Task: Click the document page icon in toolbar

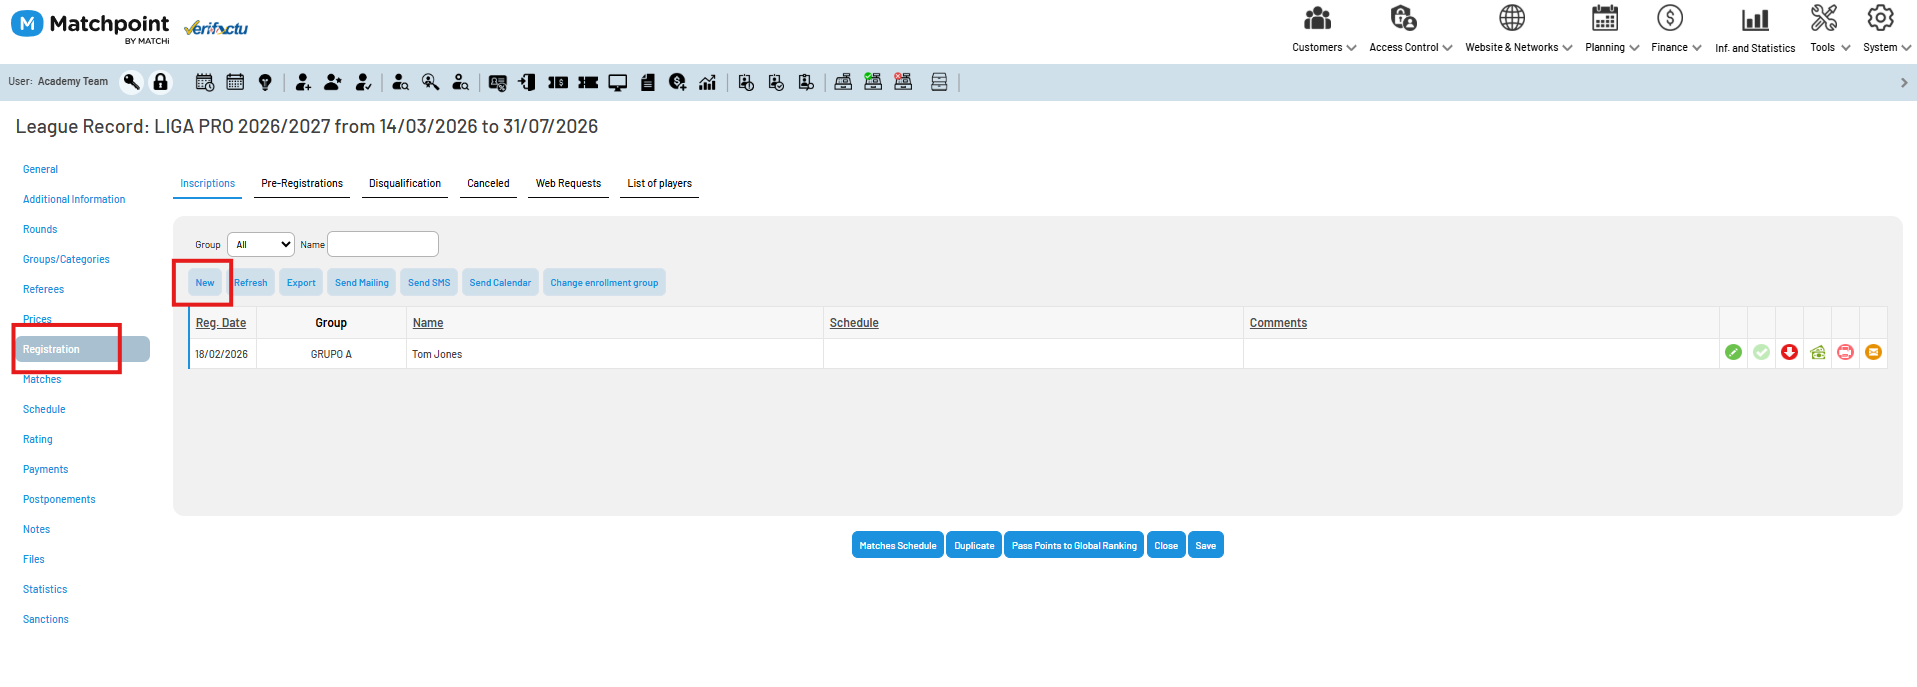Action: tap(648, 82)
